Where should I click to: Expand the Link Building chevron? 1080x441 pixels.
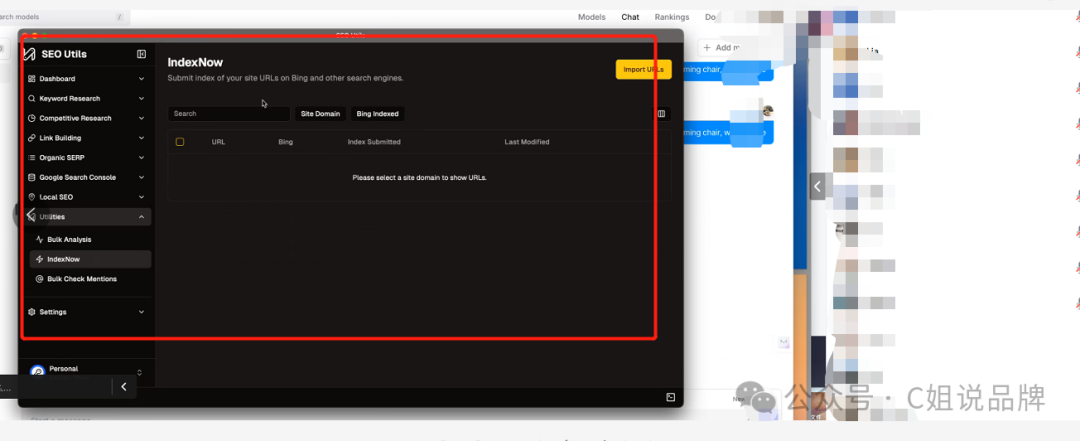coord(141,138)
